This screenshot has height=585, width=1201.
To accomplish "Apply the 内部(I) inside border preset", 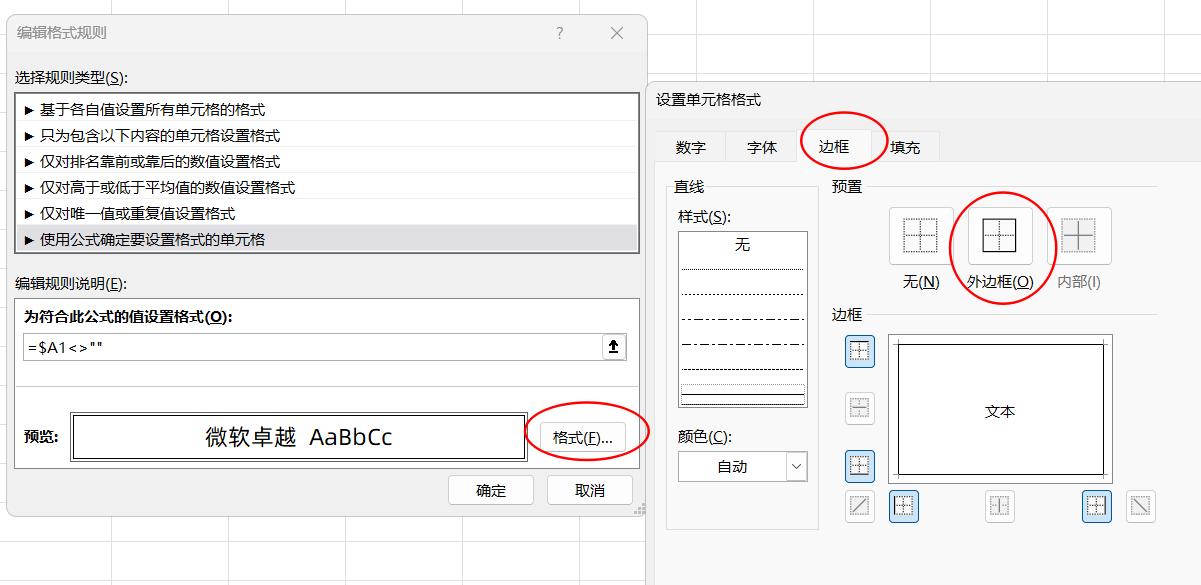I will pyautogui.click(x=1079, y=236).
